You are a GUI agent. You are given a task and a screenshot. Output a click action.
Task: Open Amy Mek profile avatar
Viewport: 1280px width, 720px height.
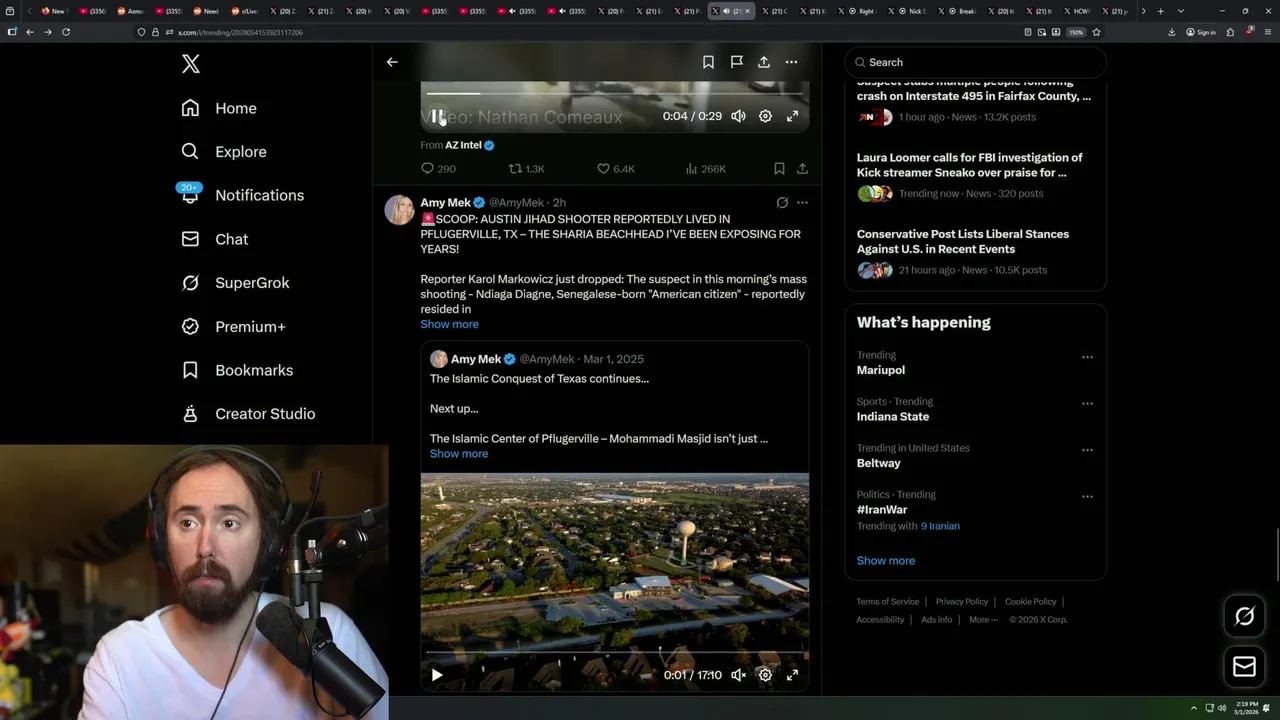[x=399, y=210]
